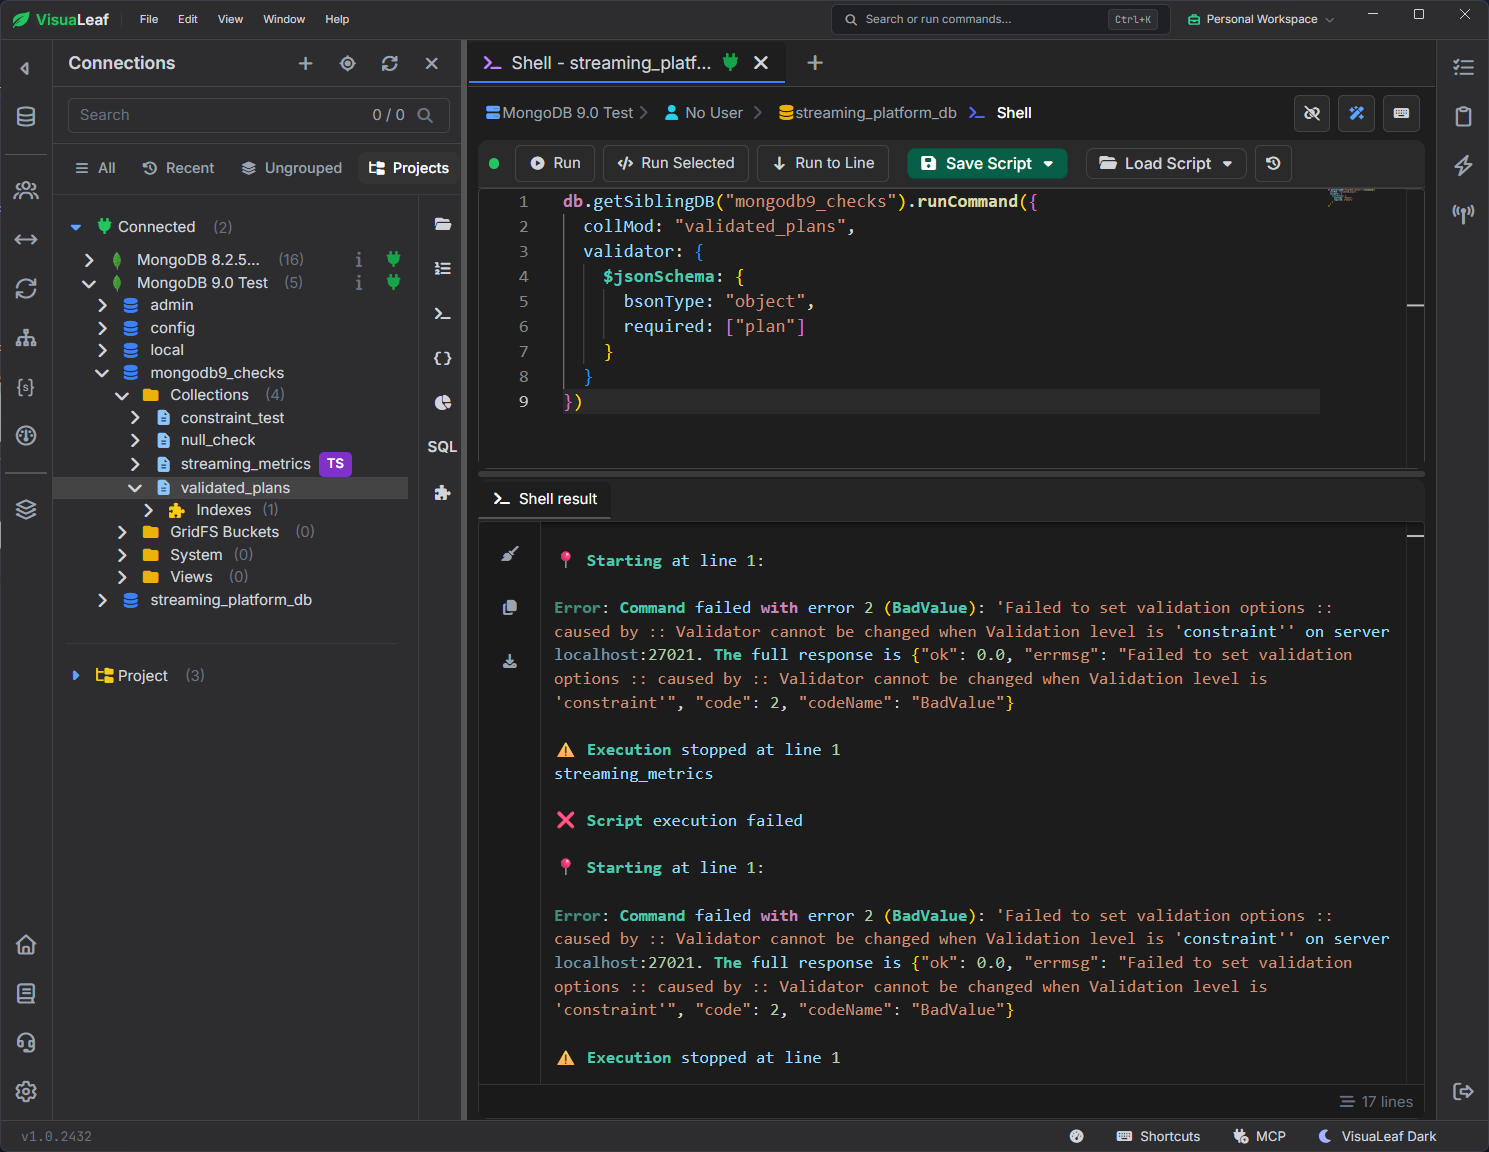Download shell result output
This screenshot has height=1152, width=1489.
coord(510,661)
